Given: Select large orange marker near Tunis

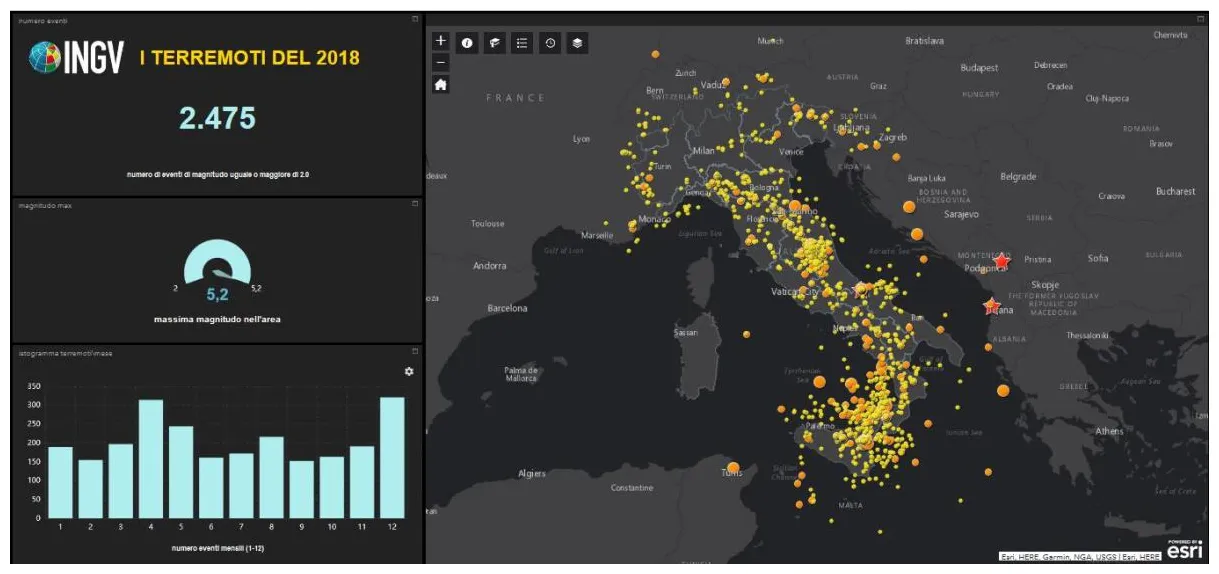Looking at the screenshot, I should pos(733,468).
